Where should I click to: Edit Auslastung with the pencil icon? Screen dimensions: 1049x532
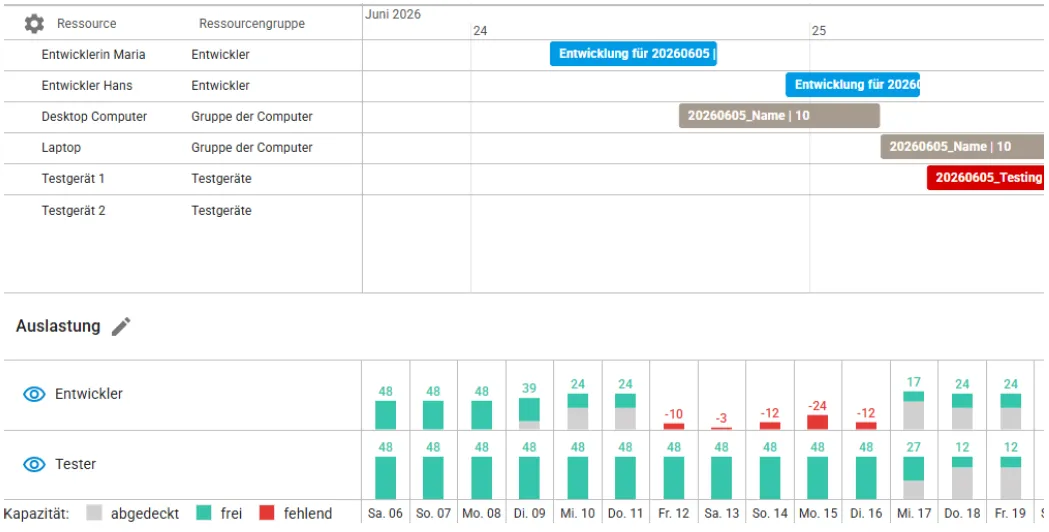121,327
